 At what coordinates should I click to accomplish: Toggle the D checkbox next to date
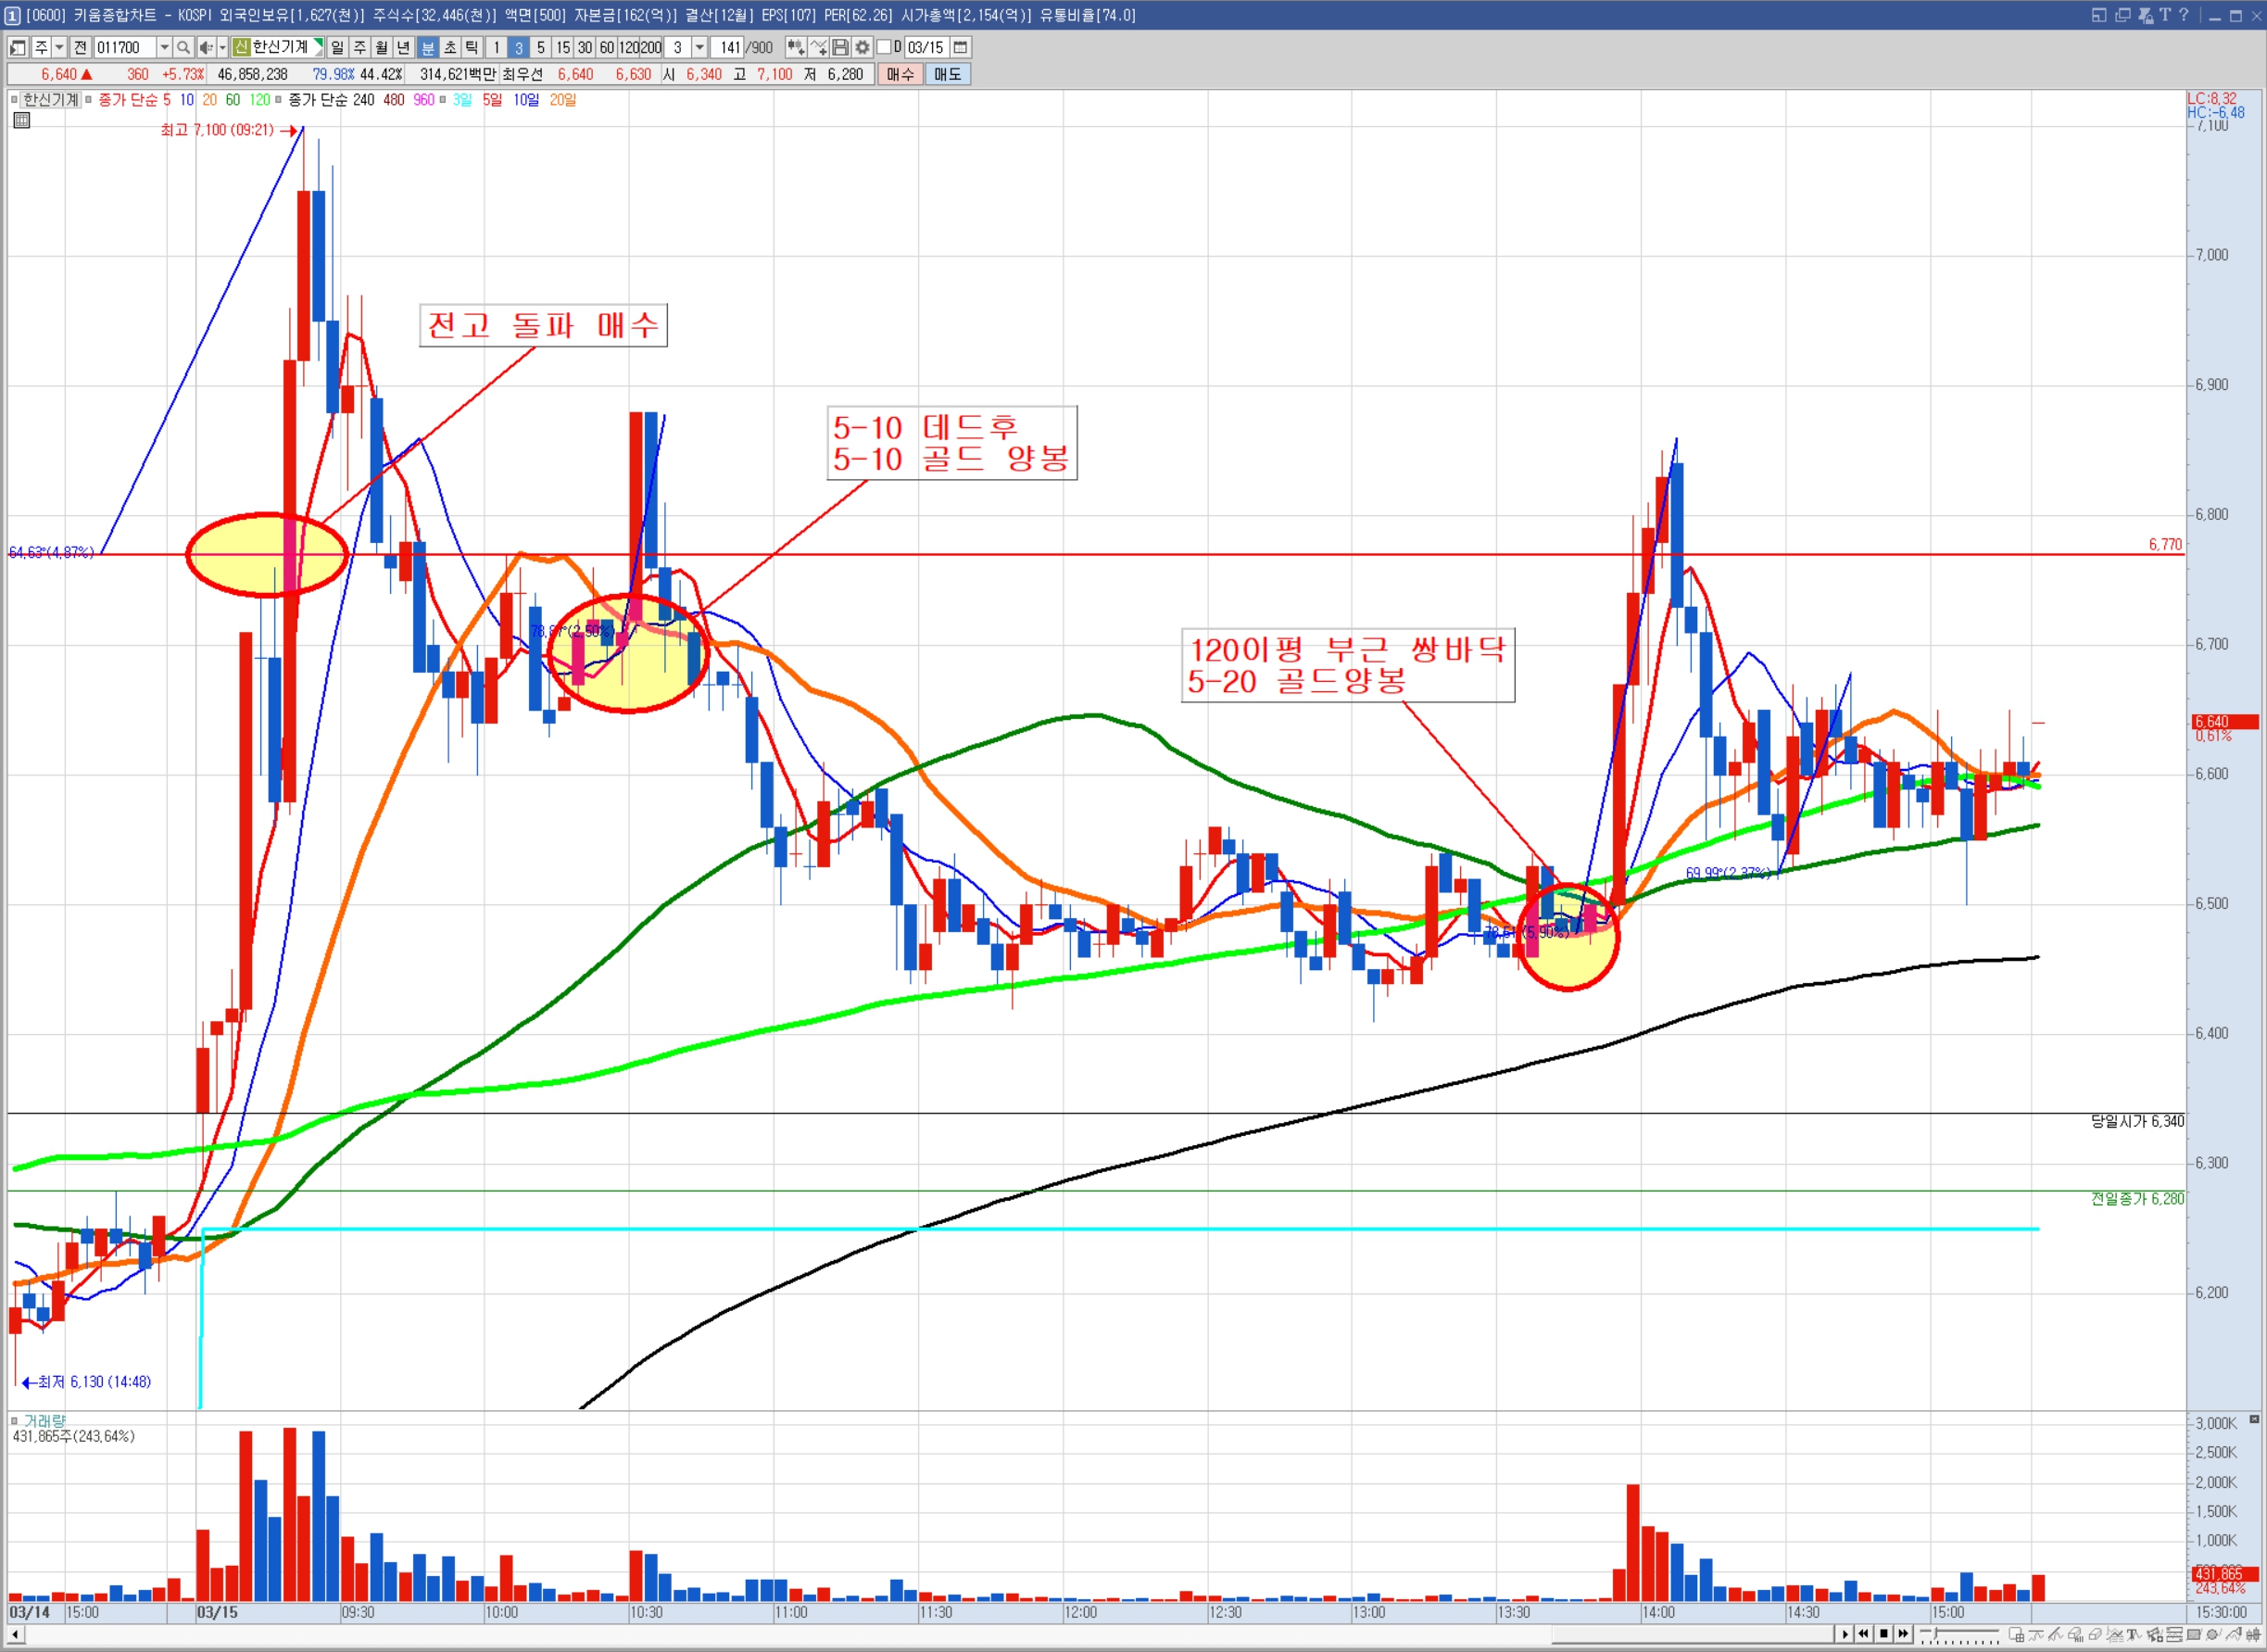pos(884,47)
